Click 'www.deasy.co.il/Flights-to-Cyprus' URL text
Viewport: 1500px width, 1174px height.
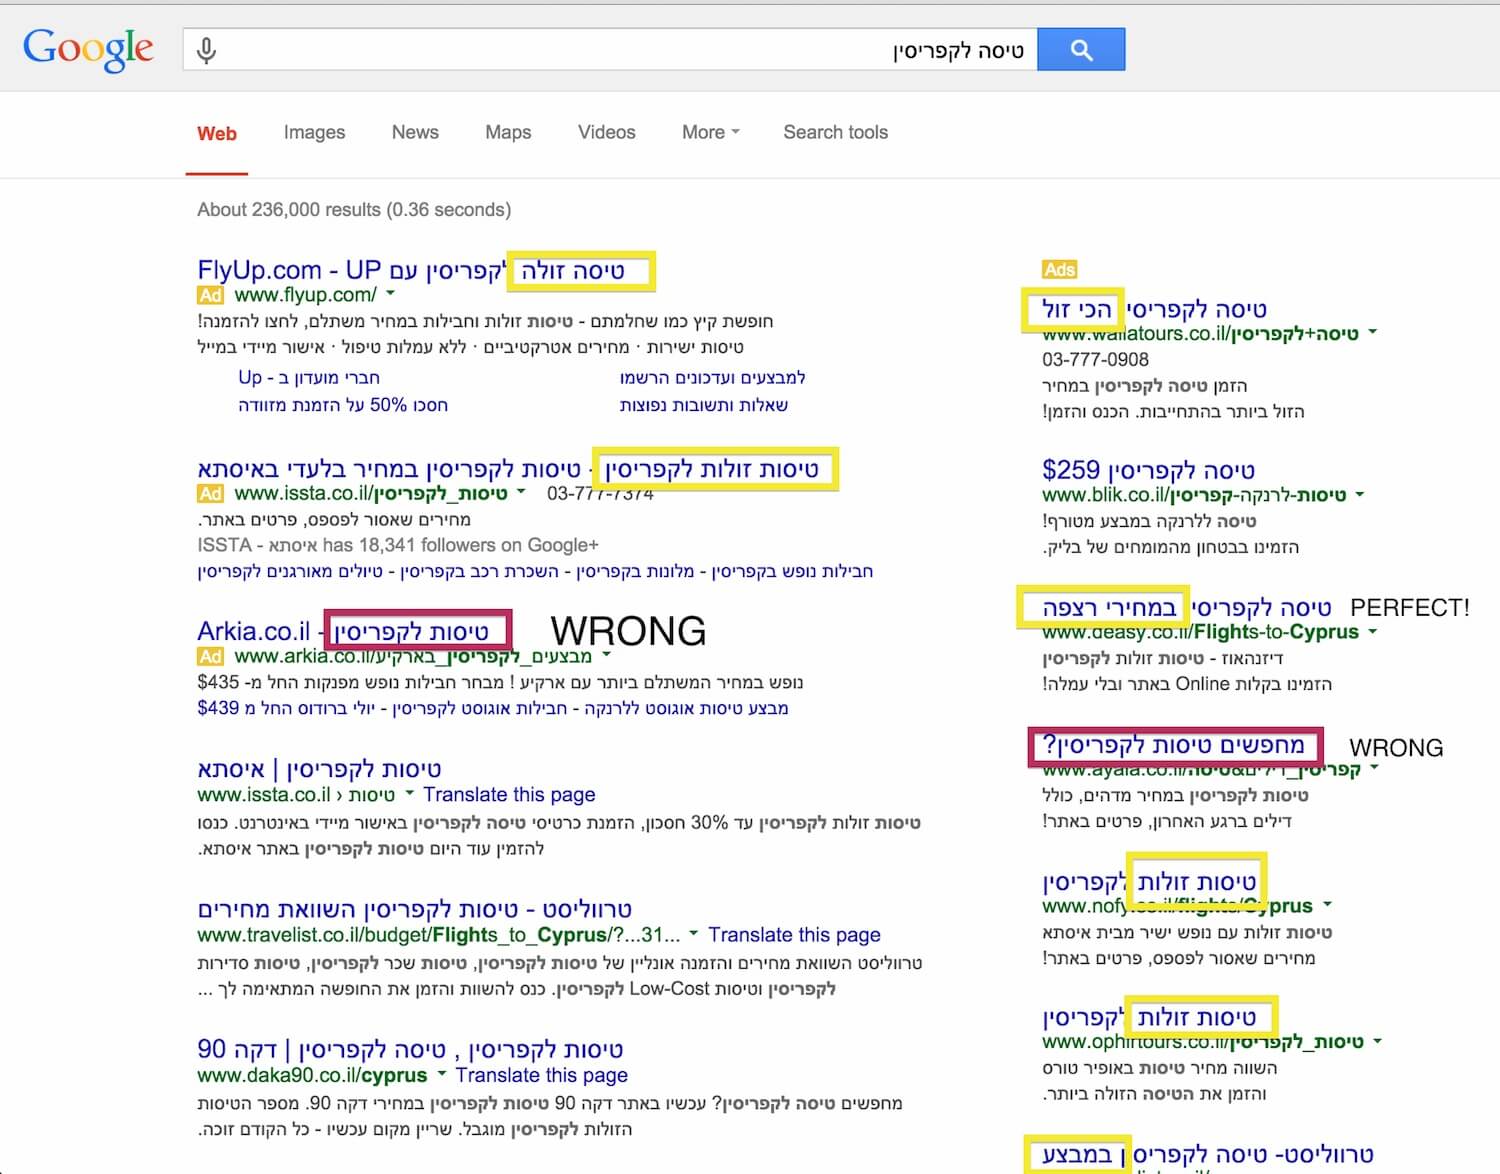[1200, 632]
